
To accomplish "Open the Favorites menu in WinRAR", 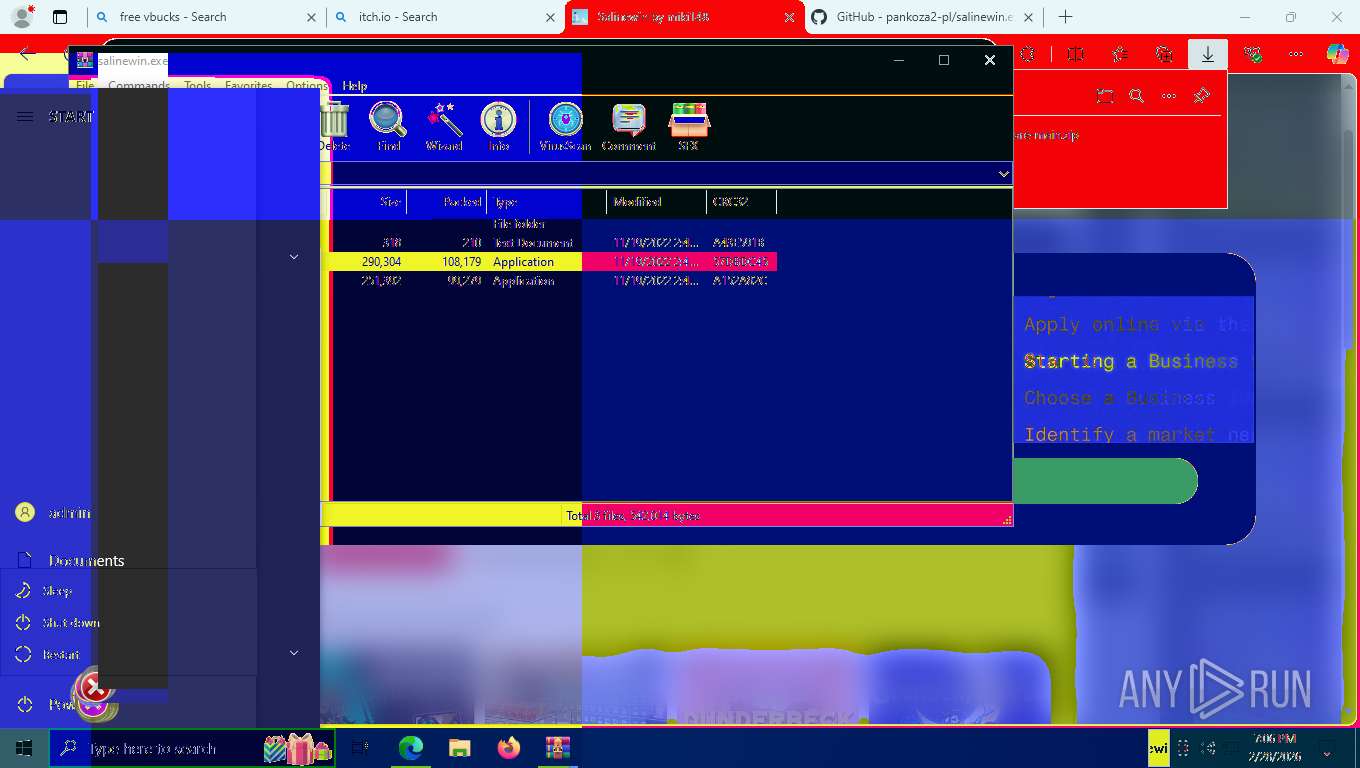I will 248,86.
